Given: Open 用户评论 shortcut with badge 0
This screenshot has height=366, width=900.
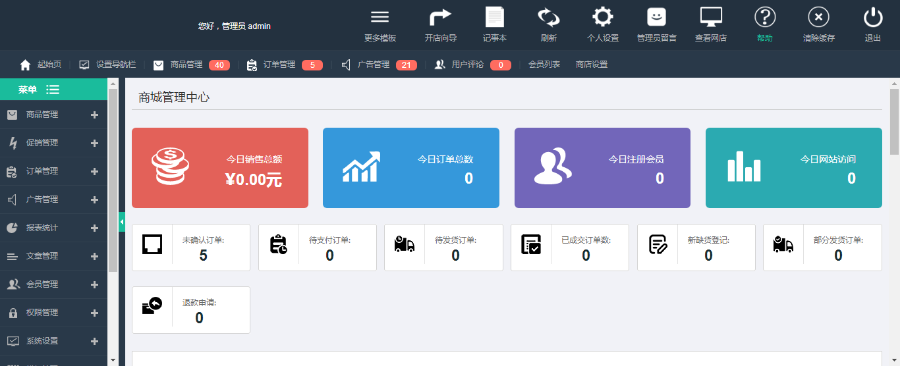Looking at the screenshot, I should click(472, 65).
